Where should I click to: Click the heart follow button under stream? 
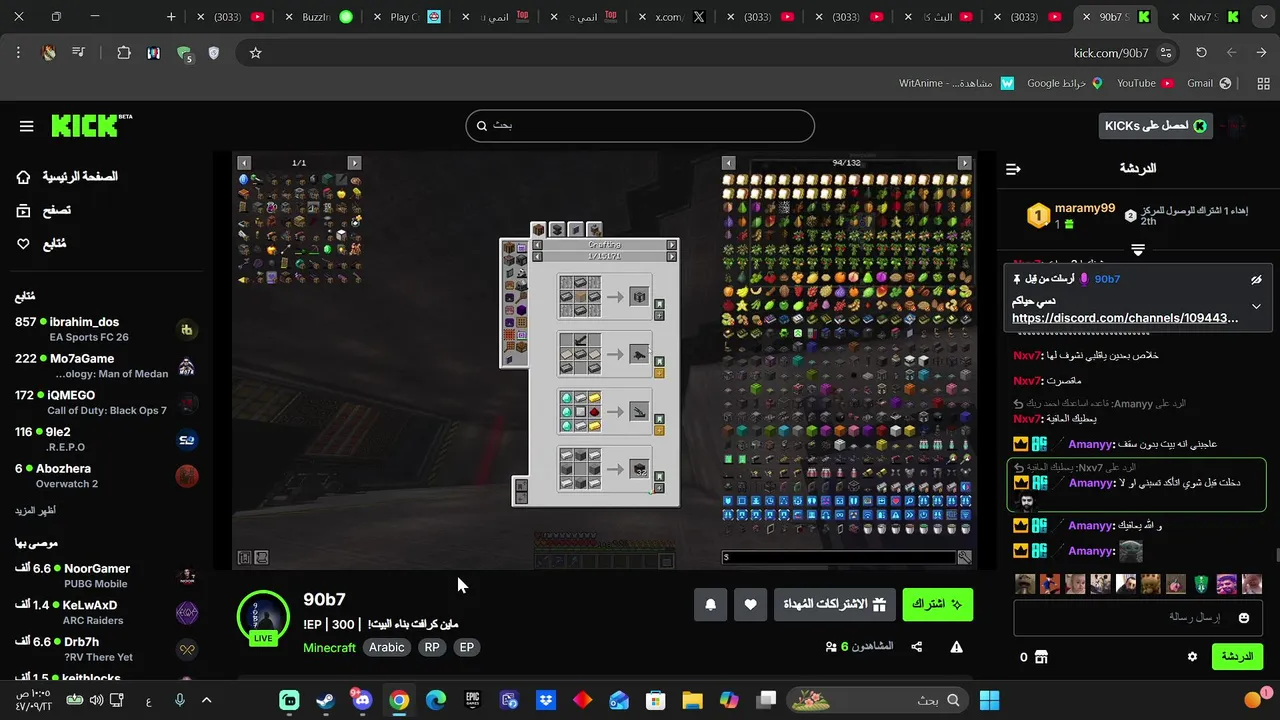(750, 604)
